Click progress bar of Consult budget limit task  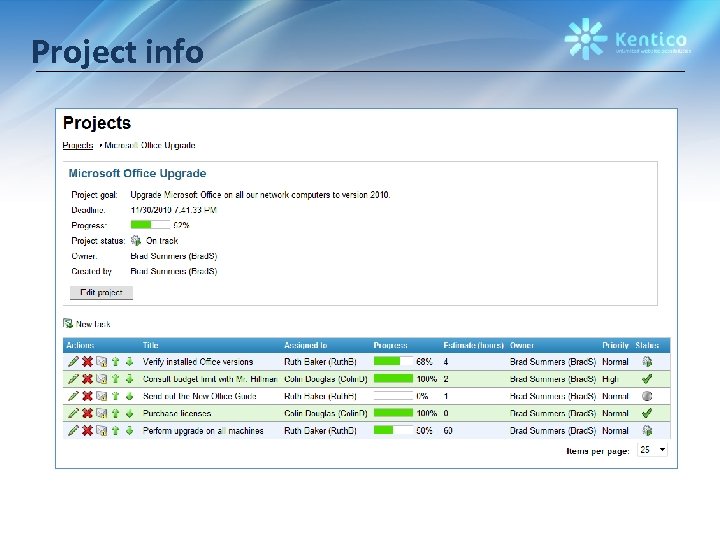tap(393, 378)
